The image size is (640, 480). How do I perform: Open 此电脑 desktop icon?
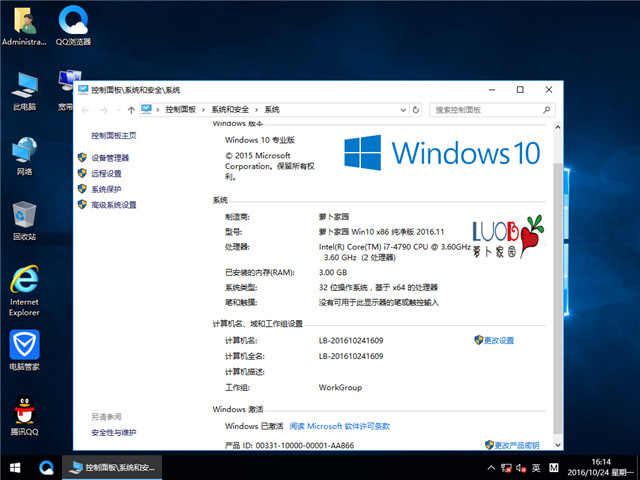coord(24,92)
